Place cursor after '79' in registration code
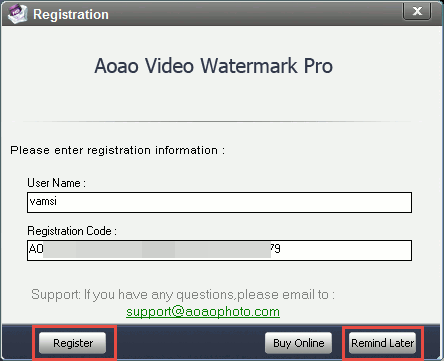Viewport: 444px width, 361px height. click(282, 249)
